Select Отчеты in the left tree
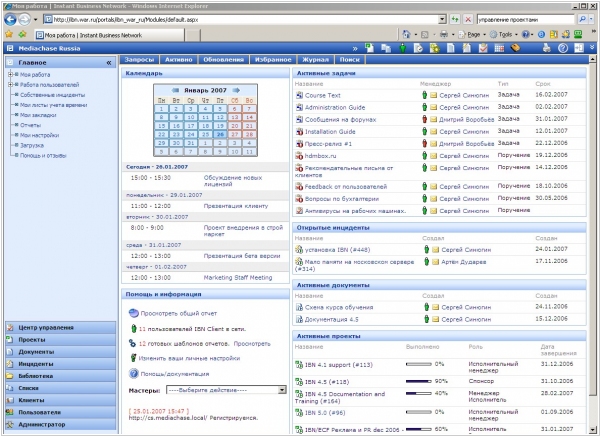Screen dimensions: 600x436 pos(30,125)
